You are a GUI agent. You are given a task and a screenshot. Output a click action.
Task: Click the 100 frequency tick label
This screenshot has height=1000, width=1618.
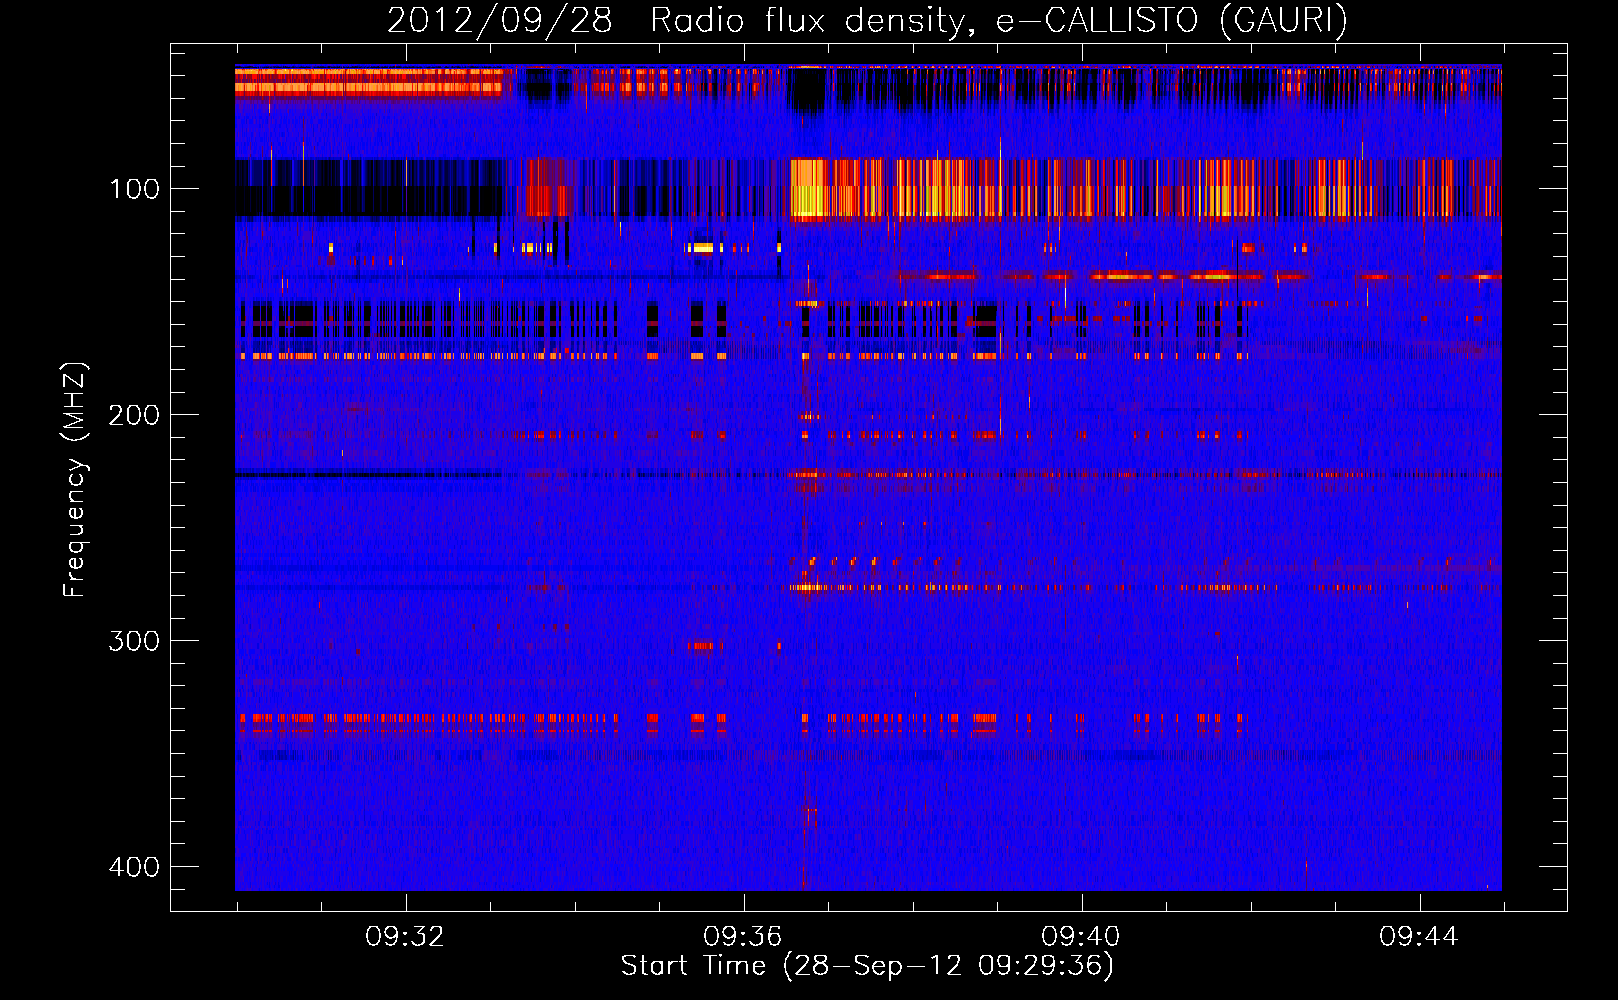(134, 189)
